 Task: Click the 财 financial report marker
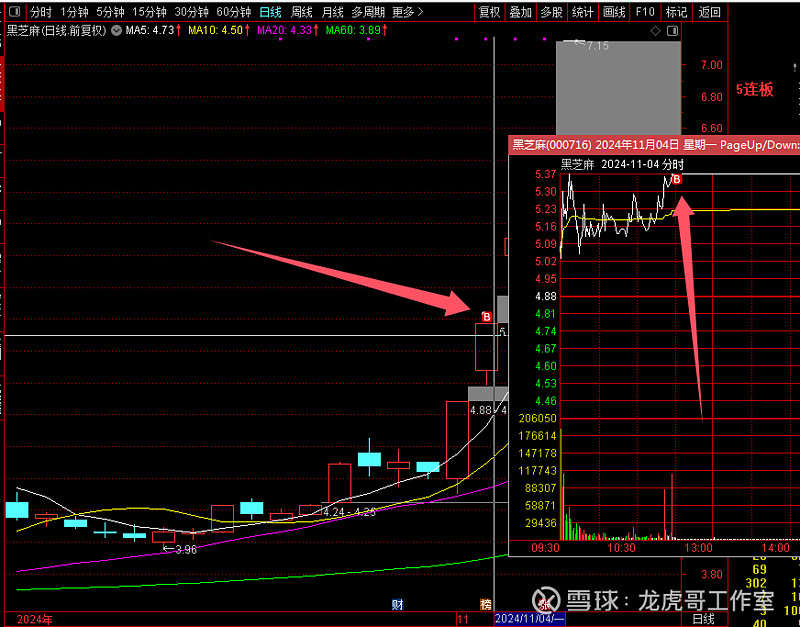click(x=397, y=605)
